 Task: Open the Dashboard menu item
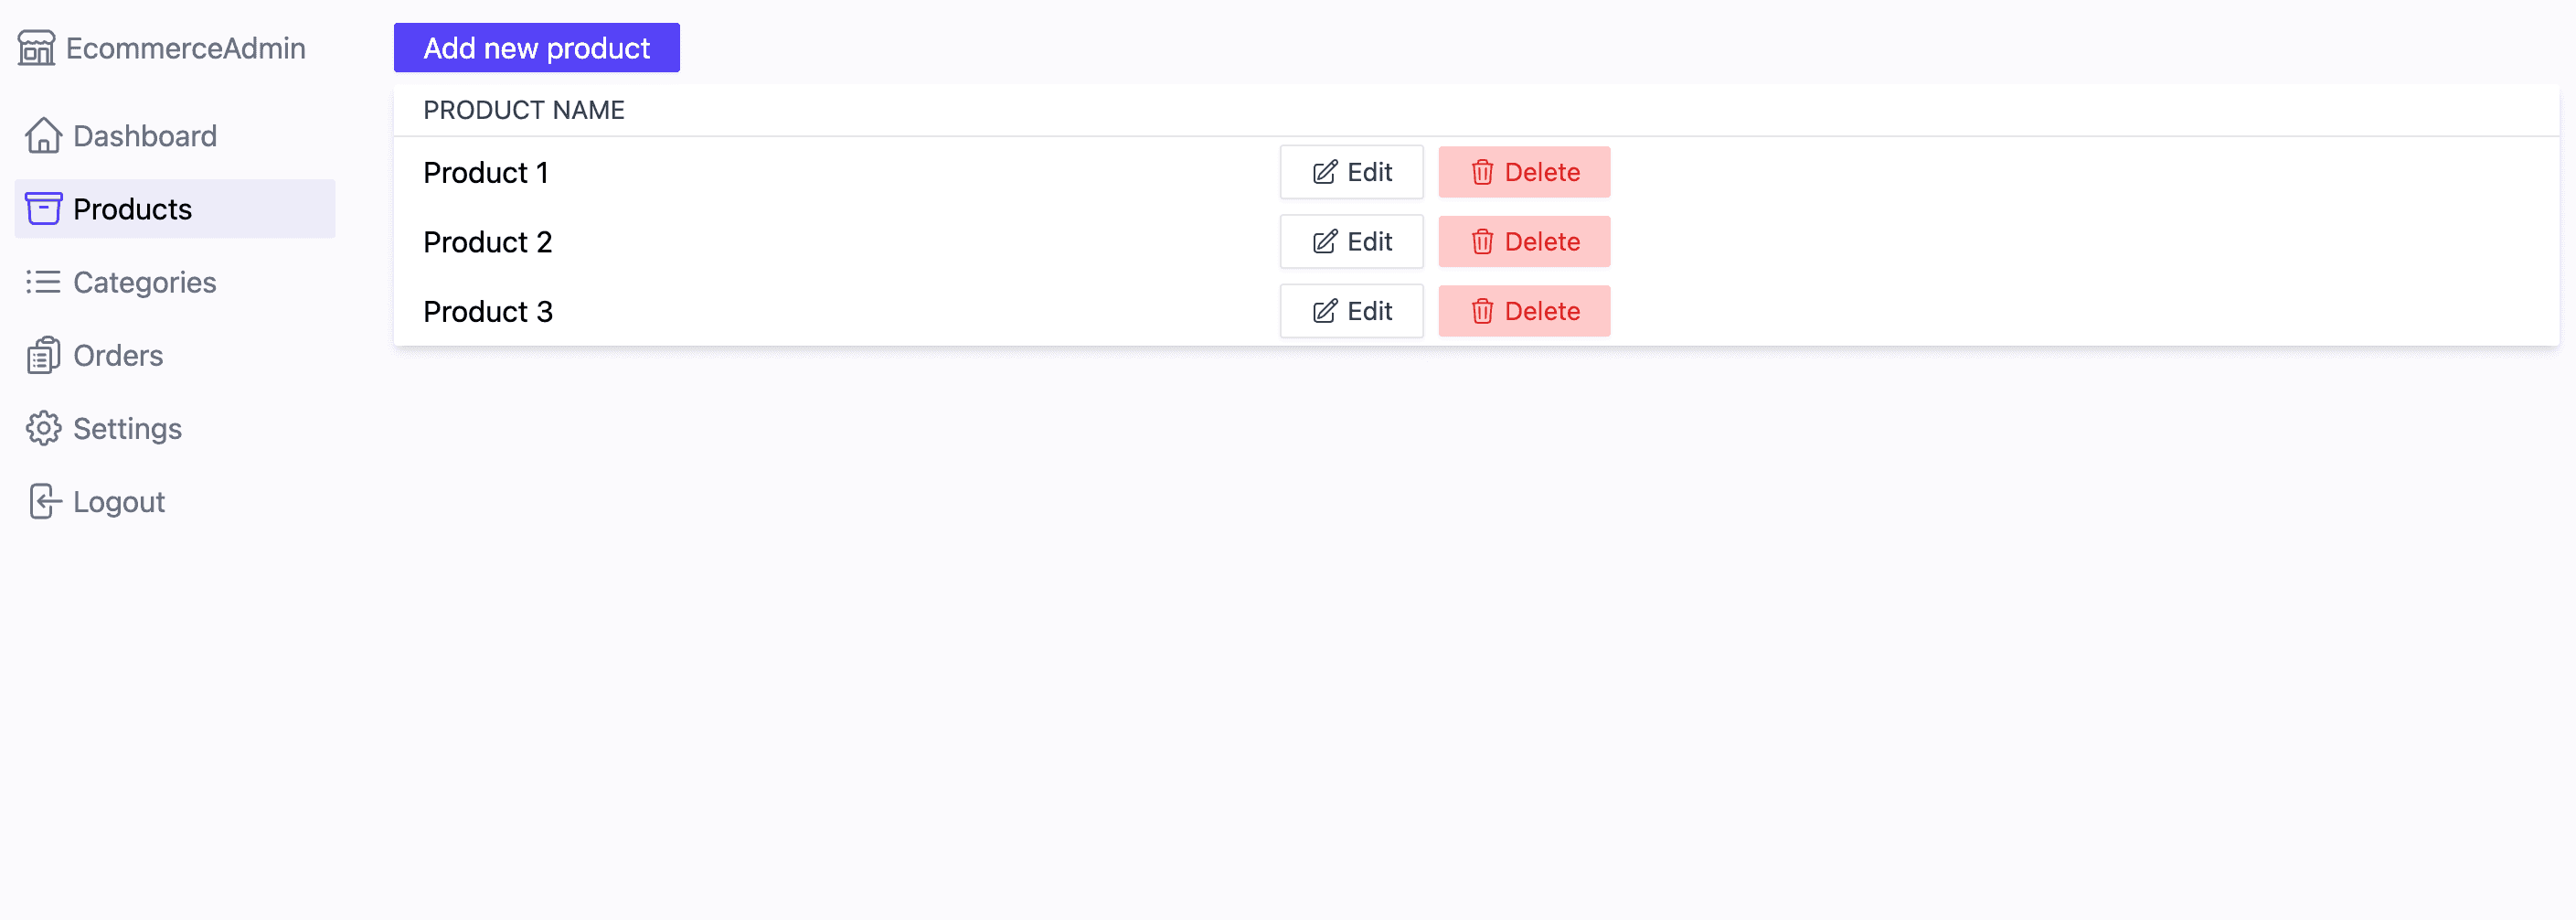click(x=144, y=135)
